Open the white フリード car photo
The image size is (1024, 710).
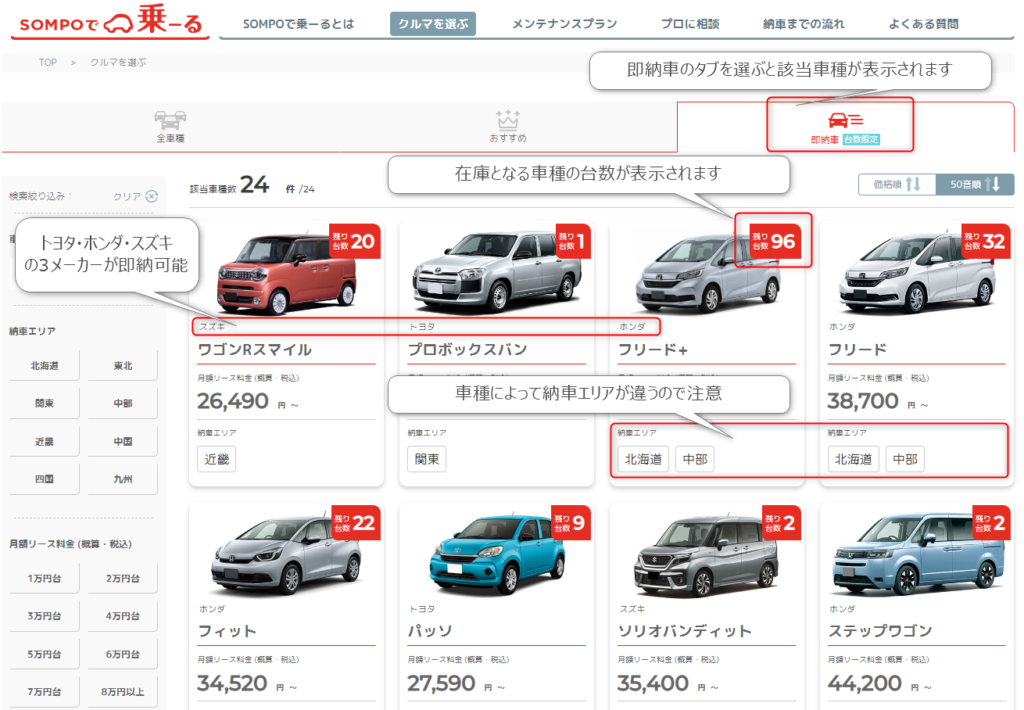(918, 273)
